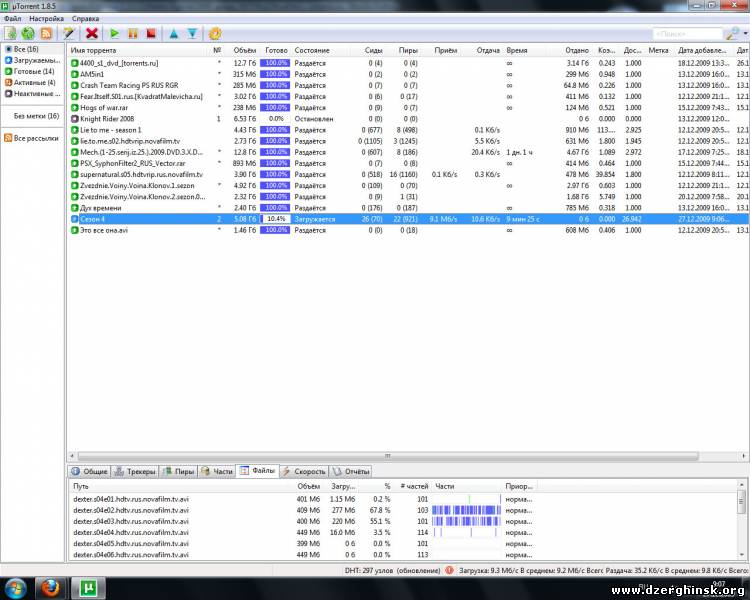
Task: Switch to the Скорость tab
Action: [x=304, y=471]
